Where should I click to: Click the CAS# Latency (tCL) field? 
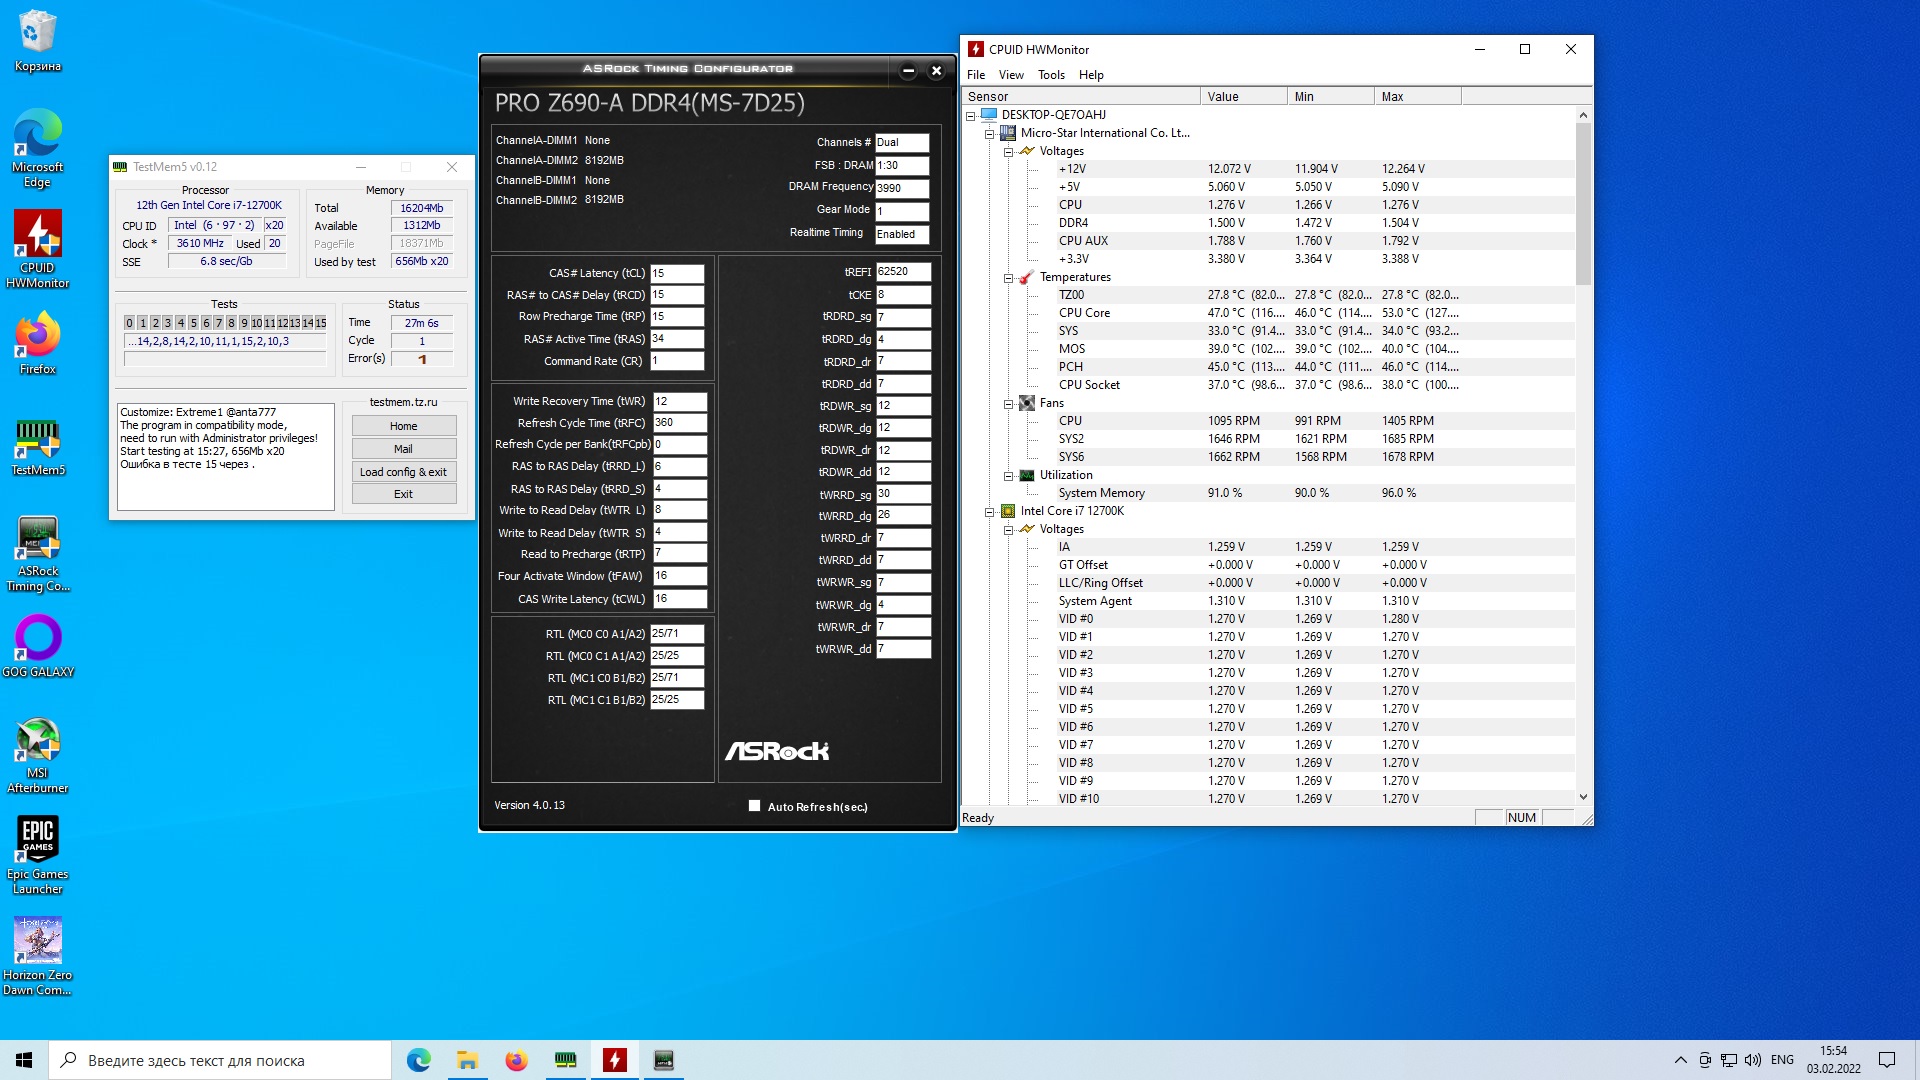tap(677, 273)
